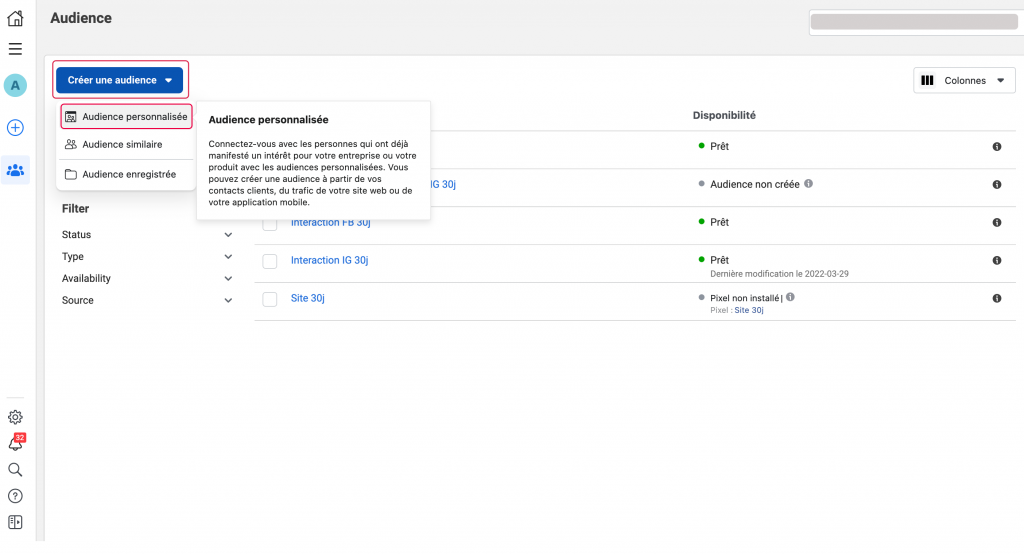Click the Filter heading

[x=75, y=208]
